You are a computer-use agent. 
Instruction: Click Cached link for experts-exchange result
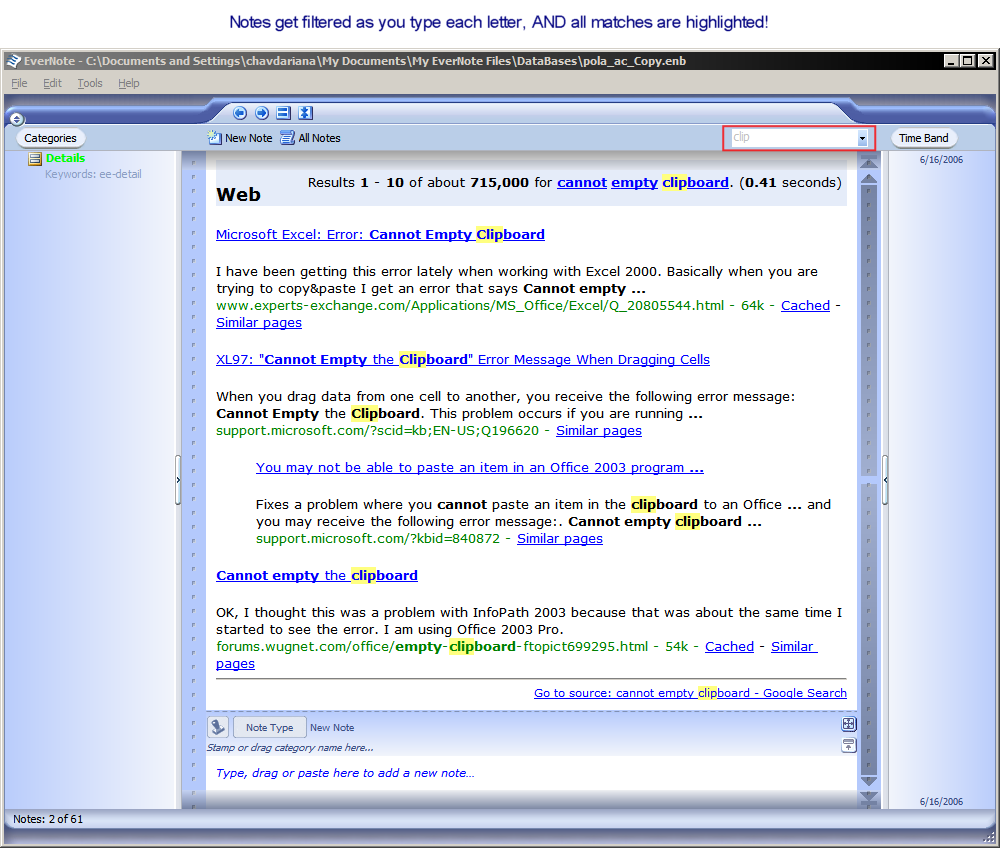point(805,305)
